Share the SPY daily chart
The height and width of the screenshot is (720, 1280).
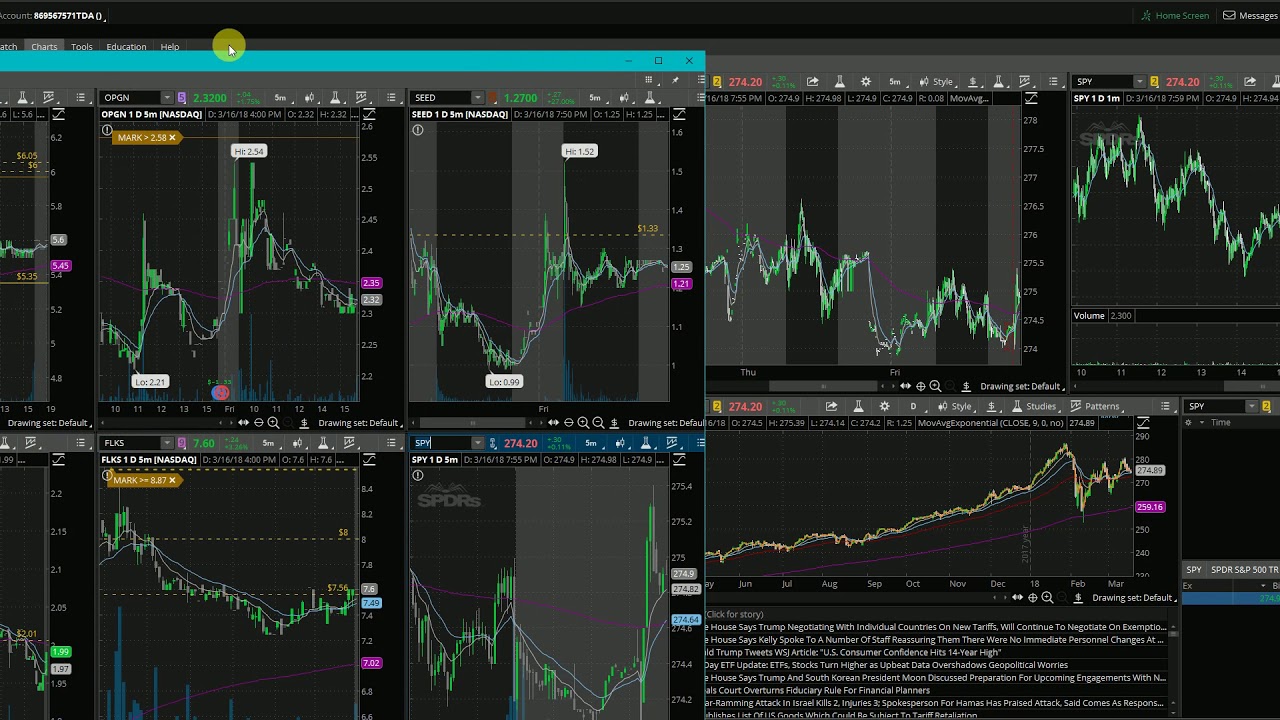pyautogui.click(x=831, y=407)
